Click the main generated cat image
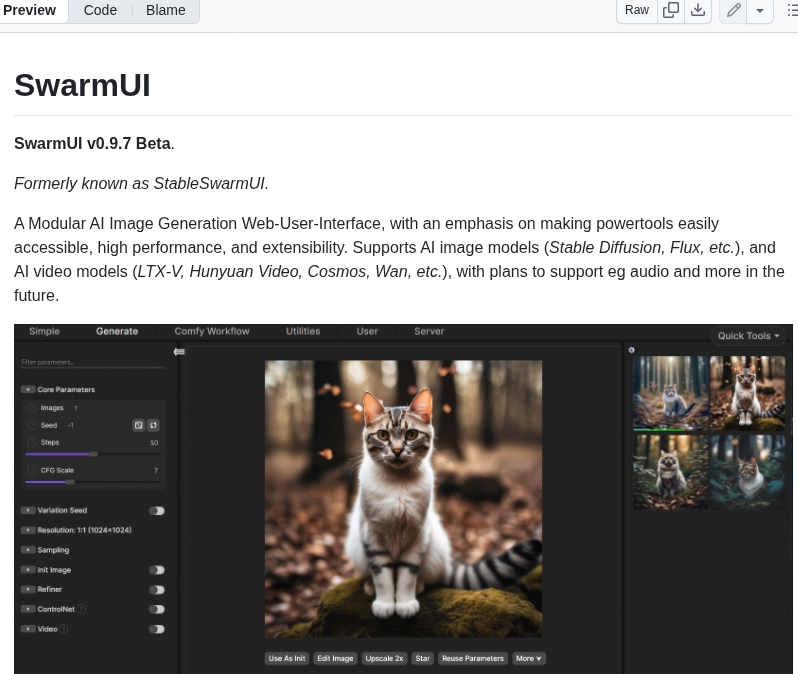 [403, 499]
